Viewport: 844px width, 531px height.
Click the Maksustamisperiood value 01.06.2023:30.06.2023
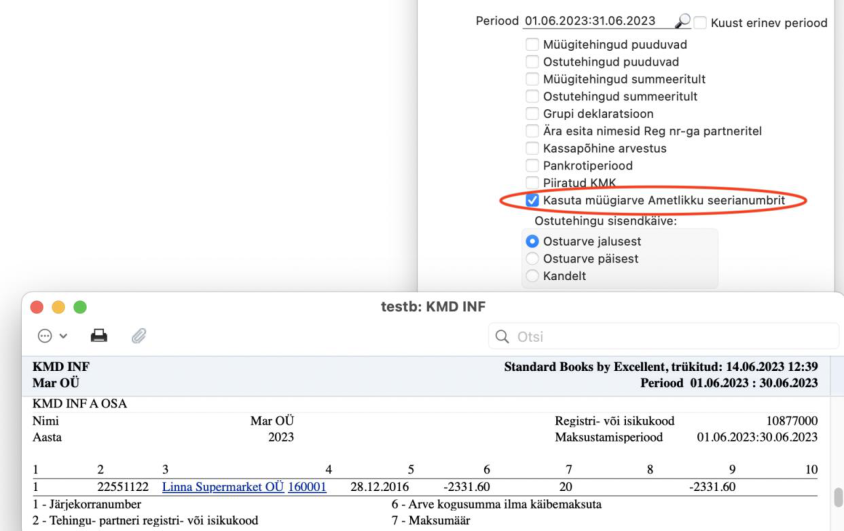click(x=757, y=437)
